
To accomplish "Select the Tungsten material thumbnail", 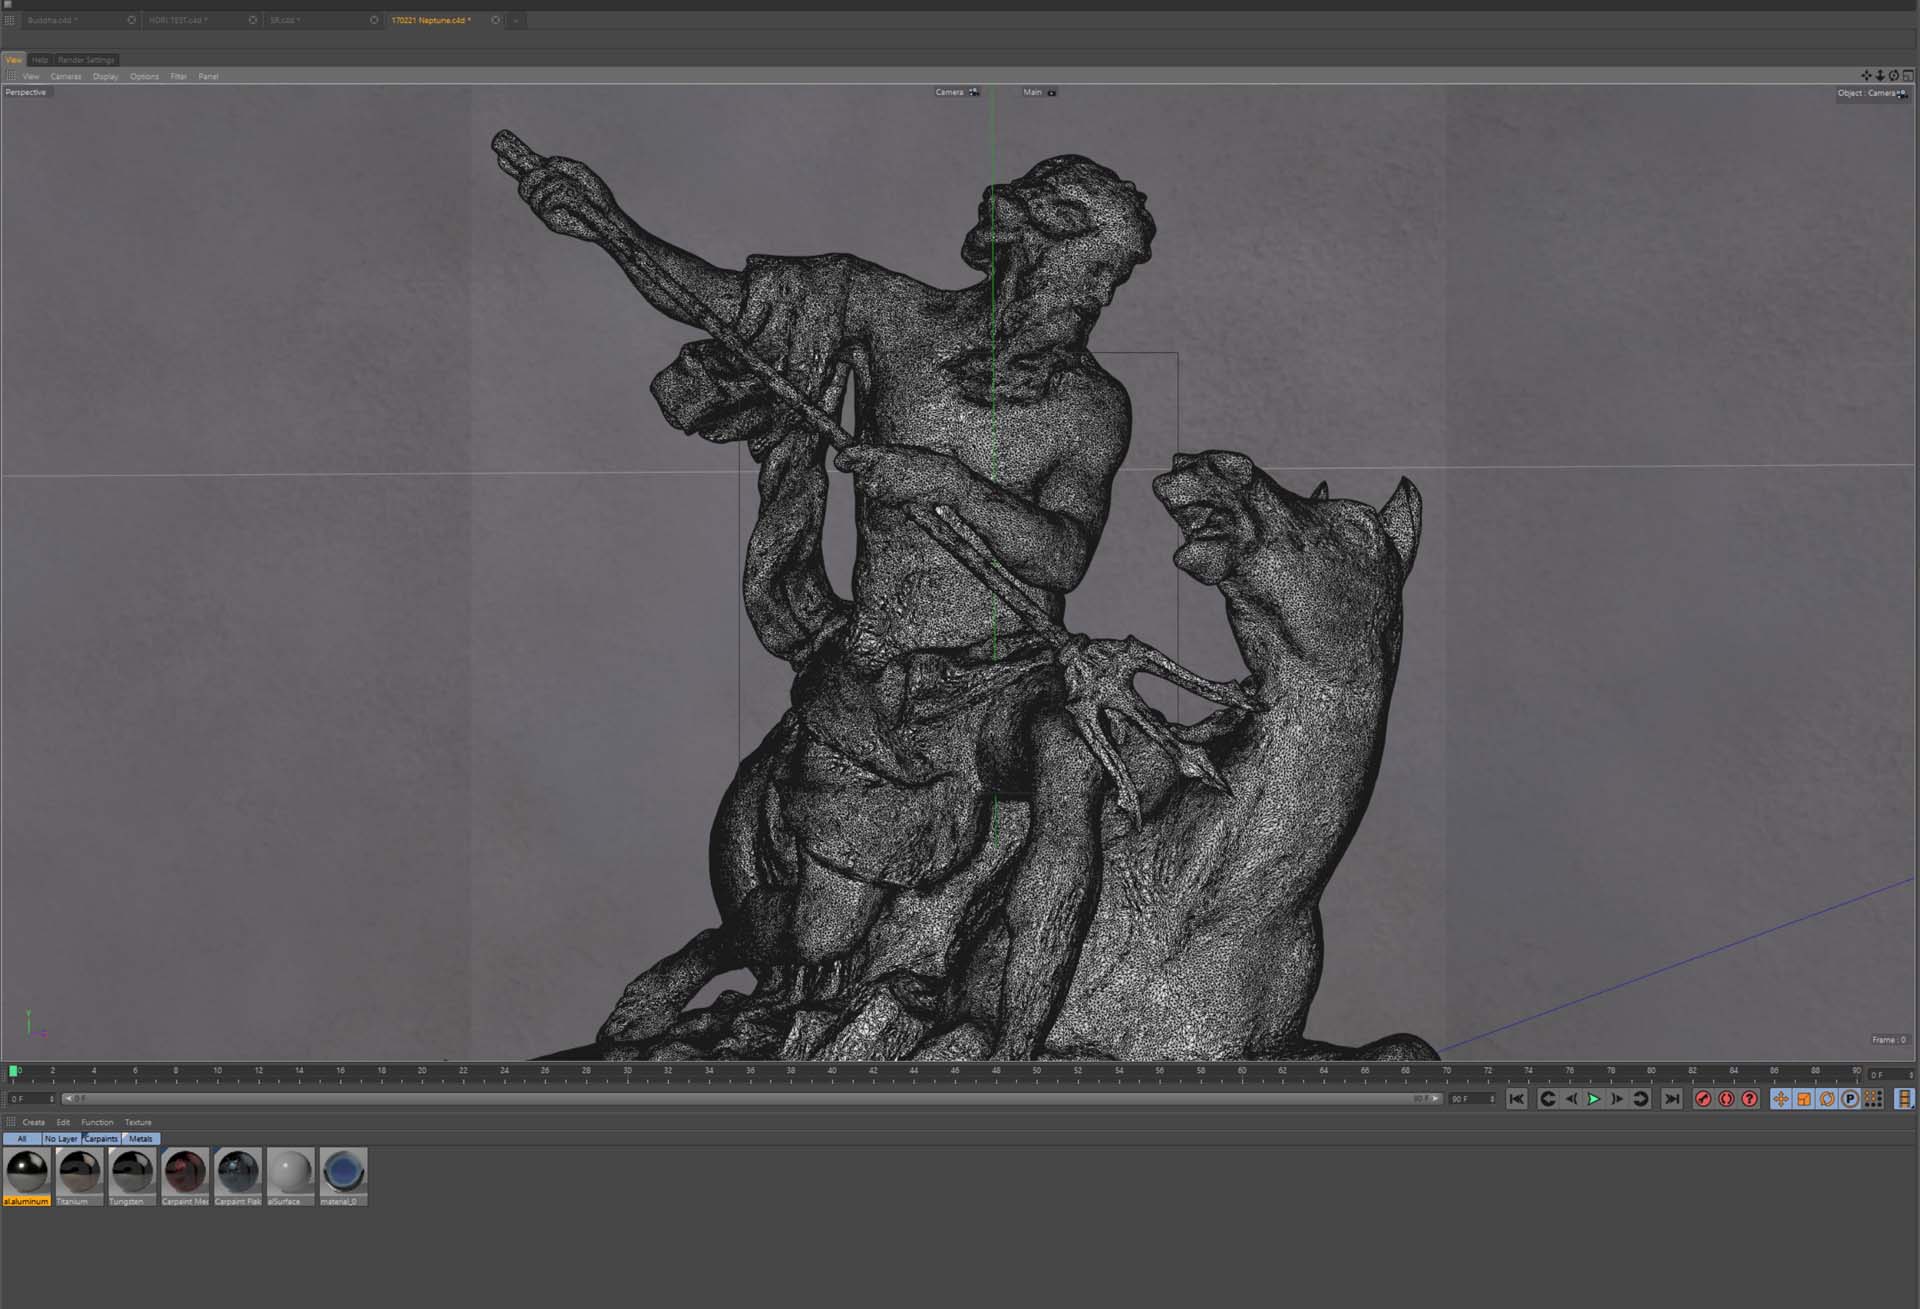I will coord(132,1177).
